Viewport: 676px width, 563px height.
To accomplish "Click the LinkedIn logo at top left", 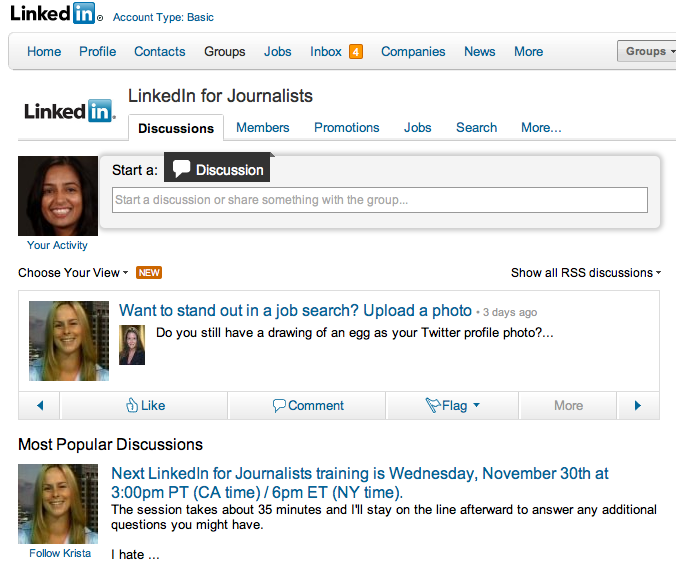I will [56, 13].
